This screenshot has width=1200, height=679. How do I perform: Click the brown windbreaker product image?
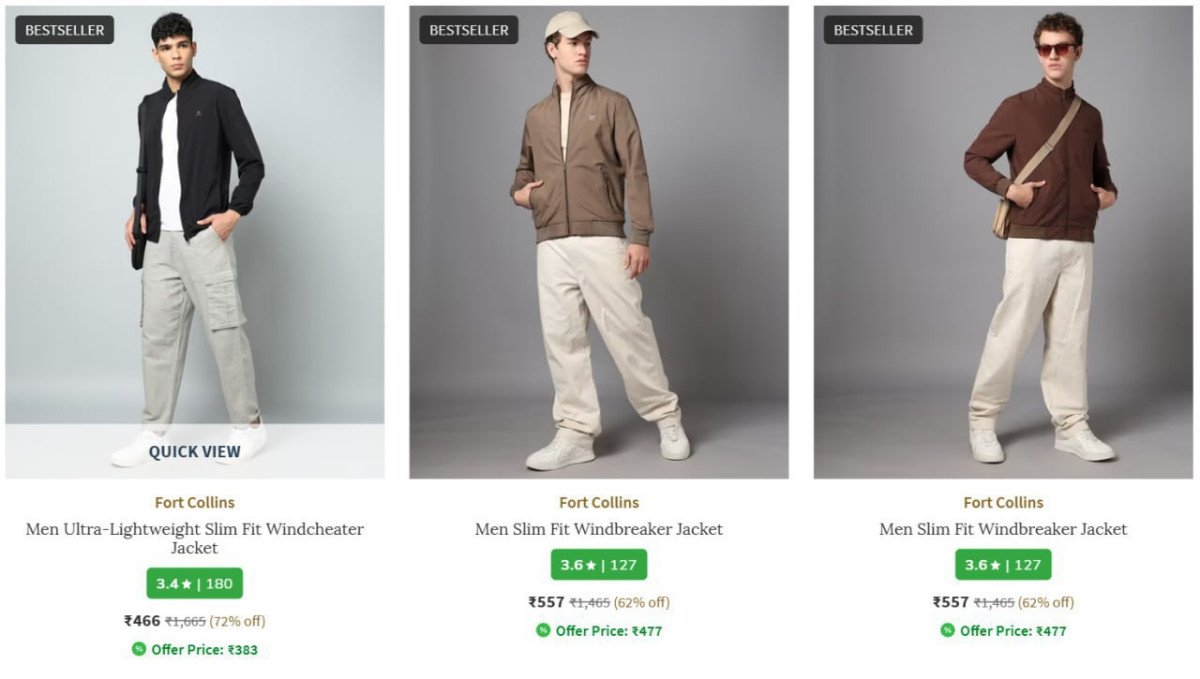1003,240
